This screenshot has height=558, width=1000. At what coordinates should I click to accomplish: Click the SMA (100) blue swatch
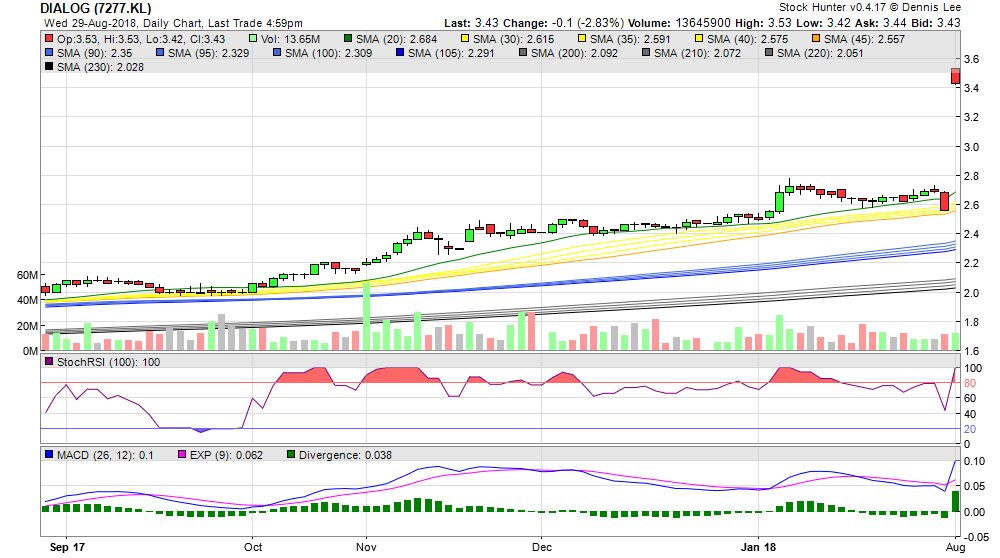point(277,53)
